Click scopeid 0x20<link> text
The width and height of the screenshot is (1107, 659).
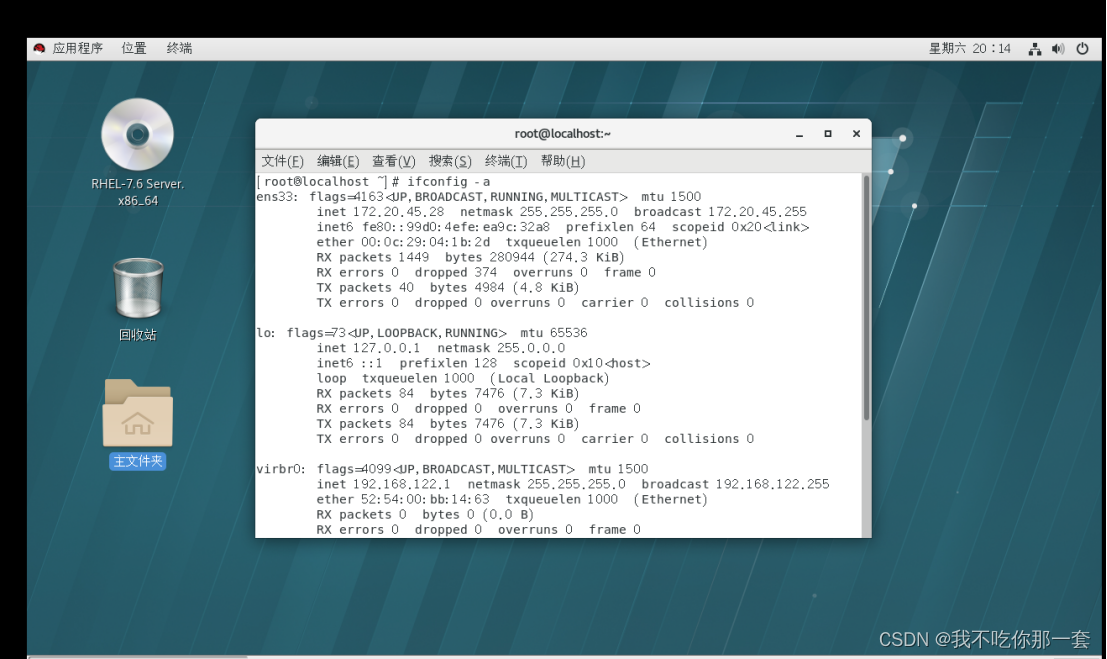[x=741, y=227]
